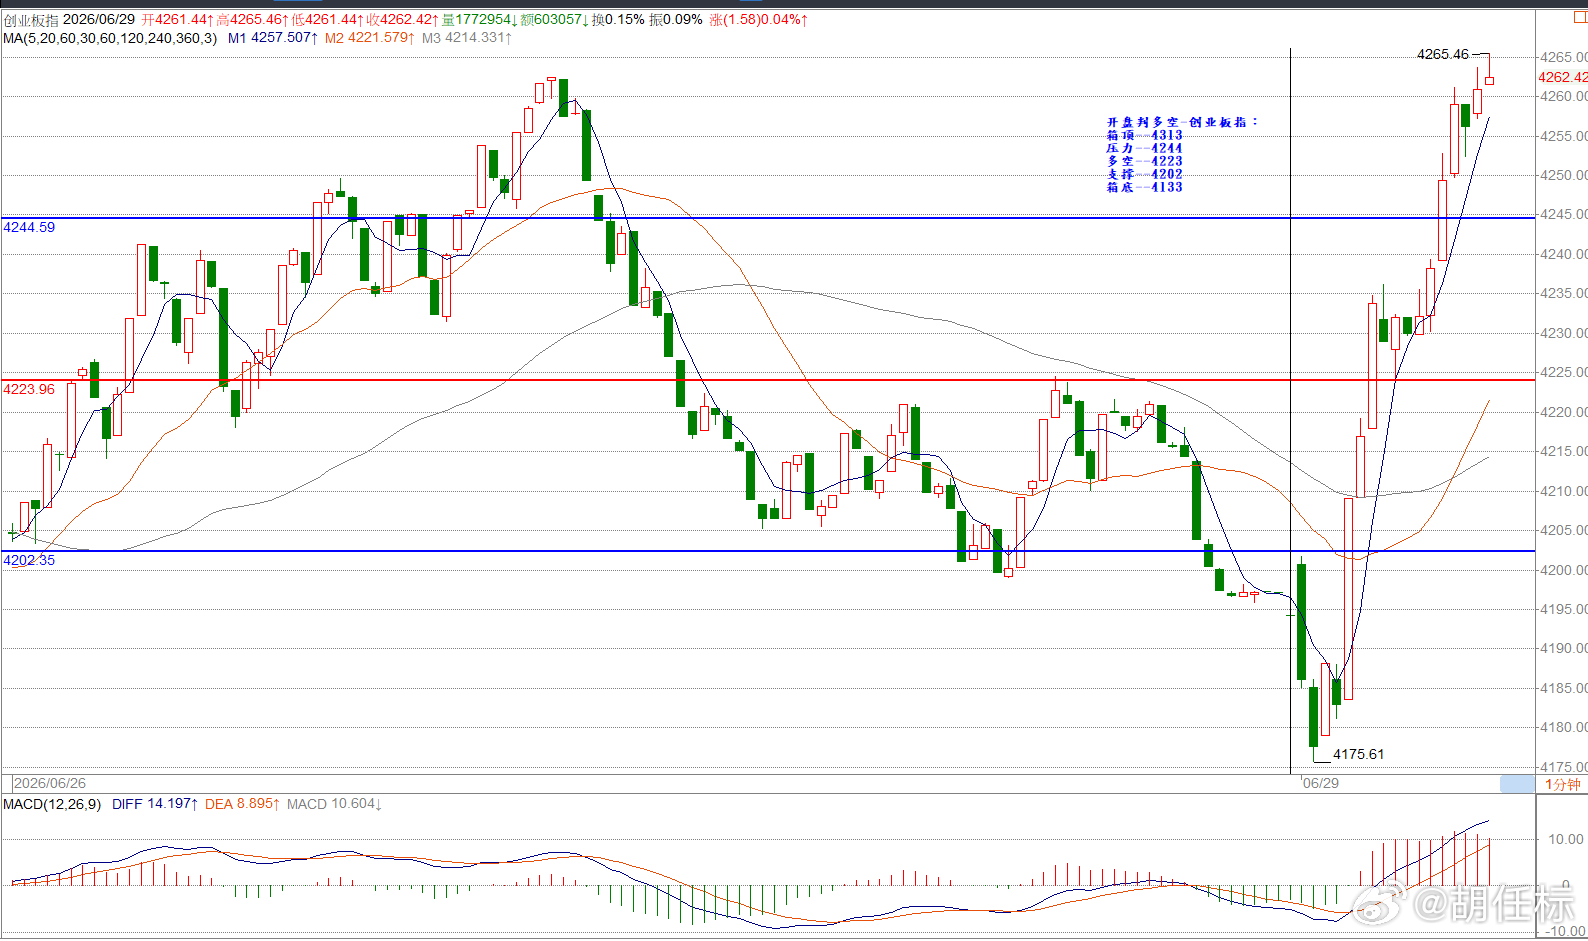Screen dimensions: 1588x941
Task: Click the close value 收4262.42 in header
Action: click(x=402, y=20)
